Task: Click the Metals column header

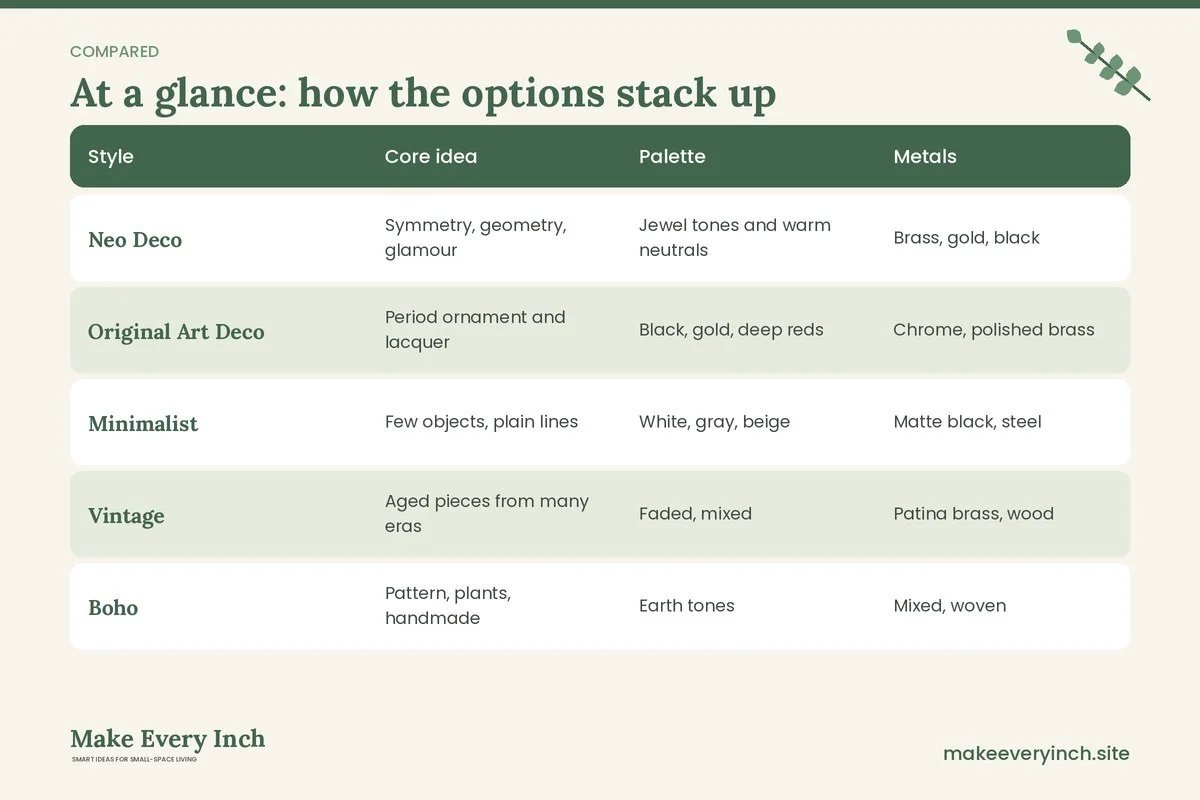Action: point(925,156)
